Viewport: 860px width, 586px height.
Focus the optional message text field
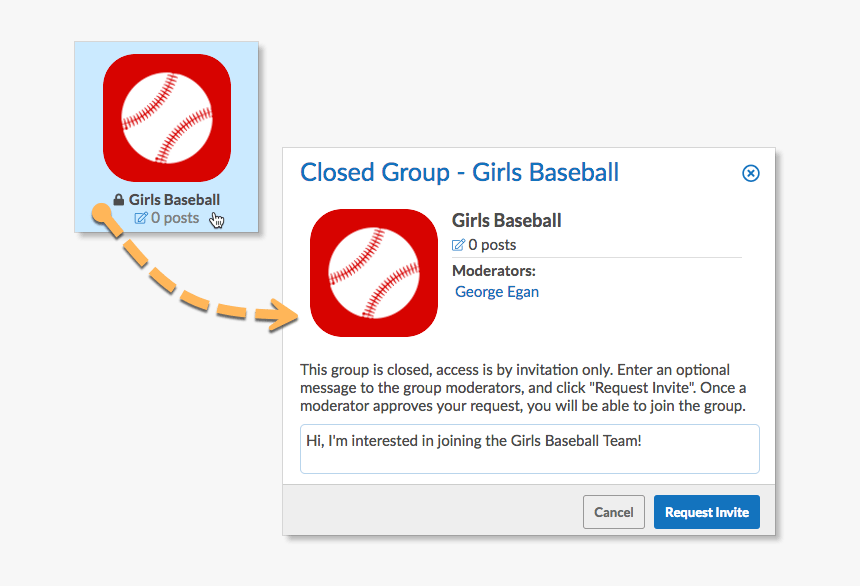[529, 449]
